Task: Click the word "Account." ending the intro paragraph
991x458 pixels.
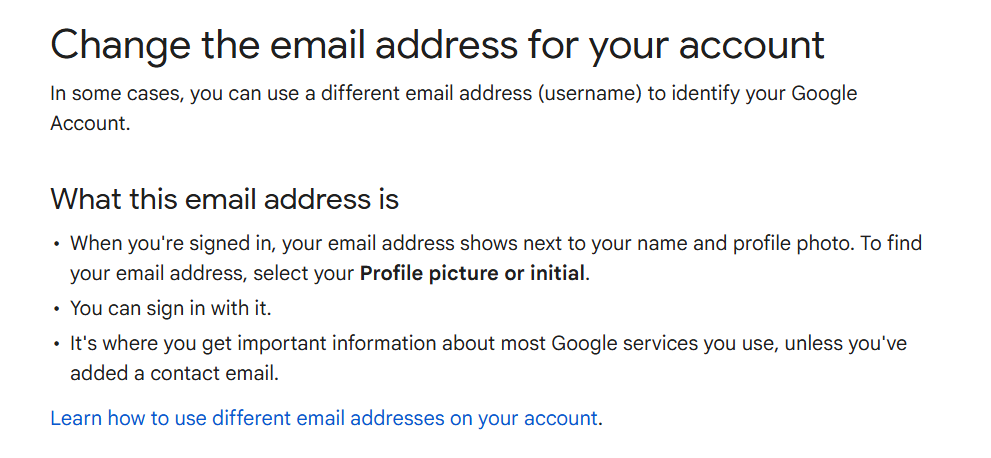Action: tap(90, 122)
